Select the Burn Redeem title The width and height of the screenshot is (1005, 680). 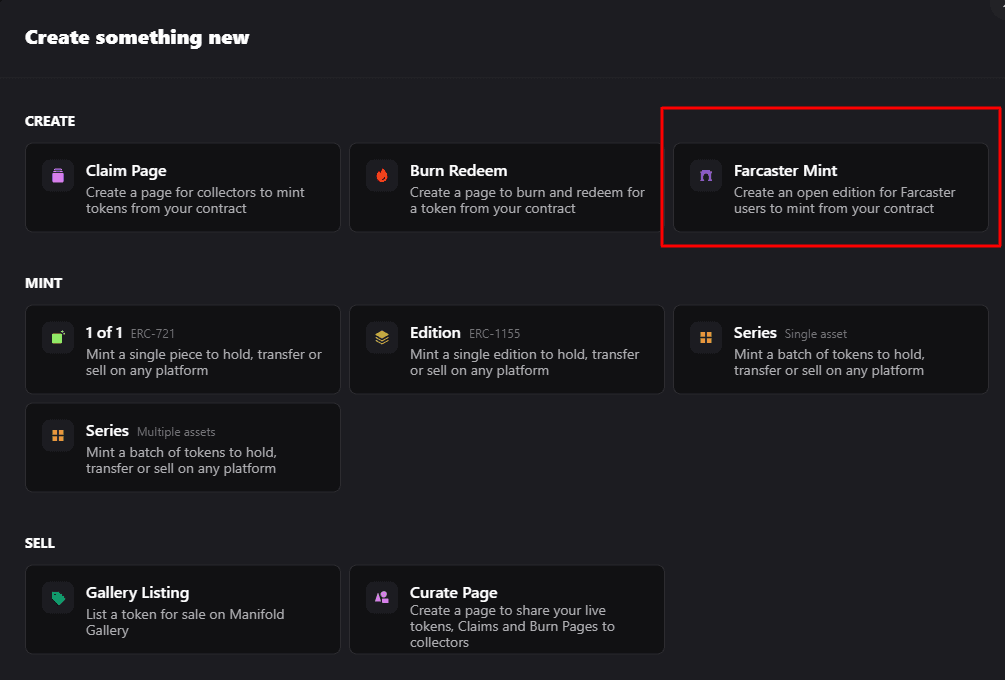pos(458,170)
